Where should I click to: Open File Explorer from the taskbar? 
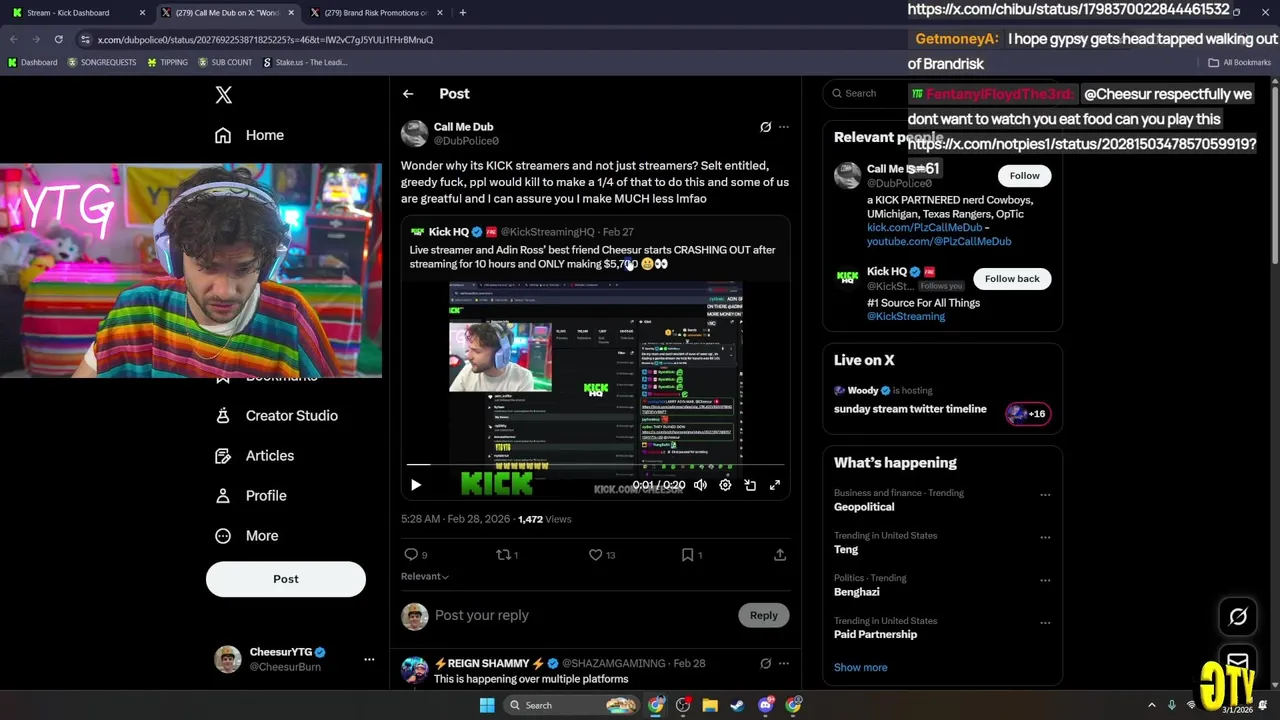(x=710, y=705)
